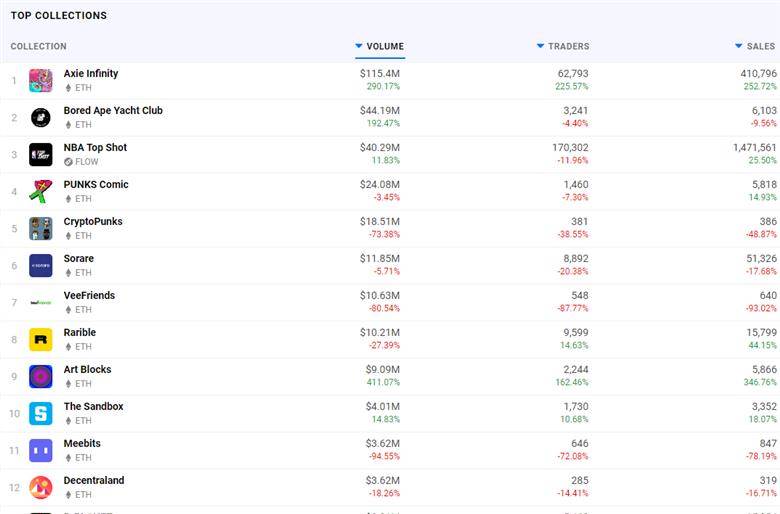
Task: Select the VOLUME column header
Action: tap(385, 46)
